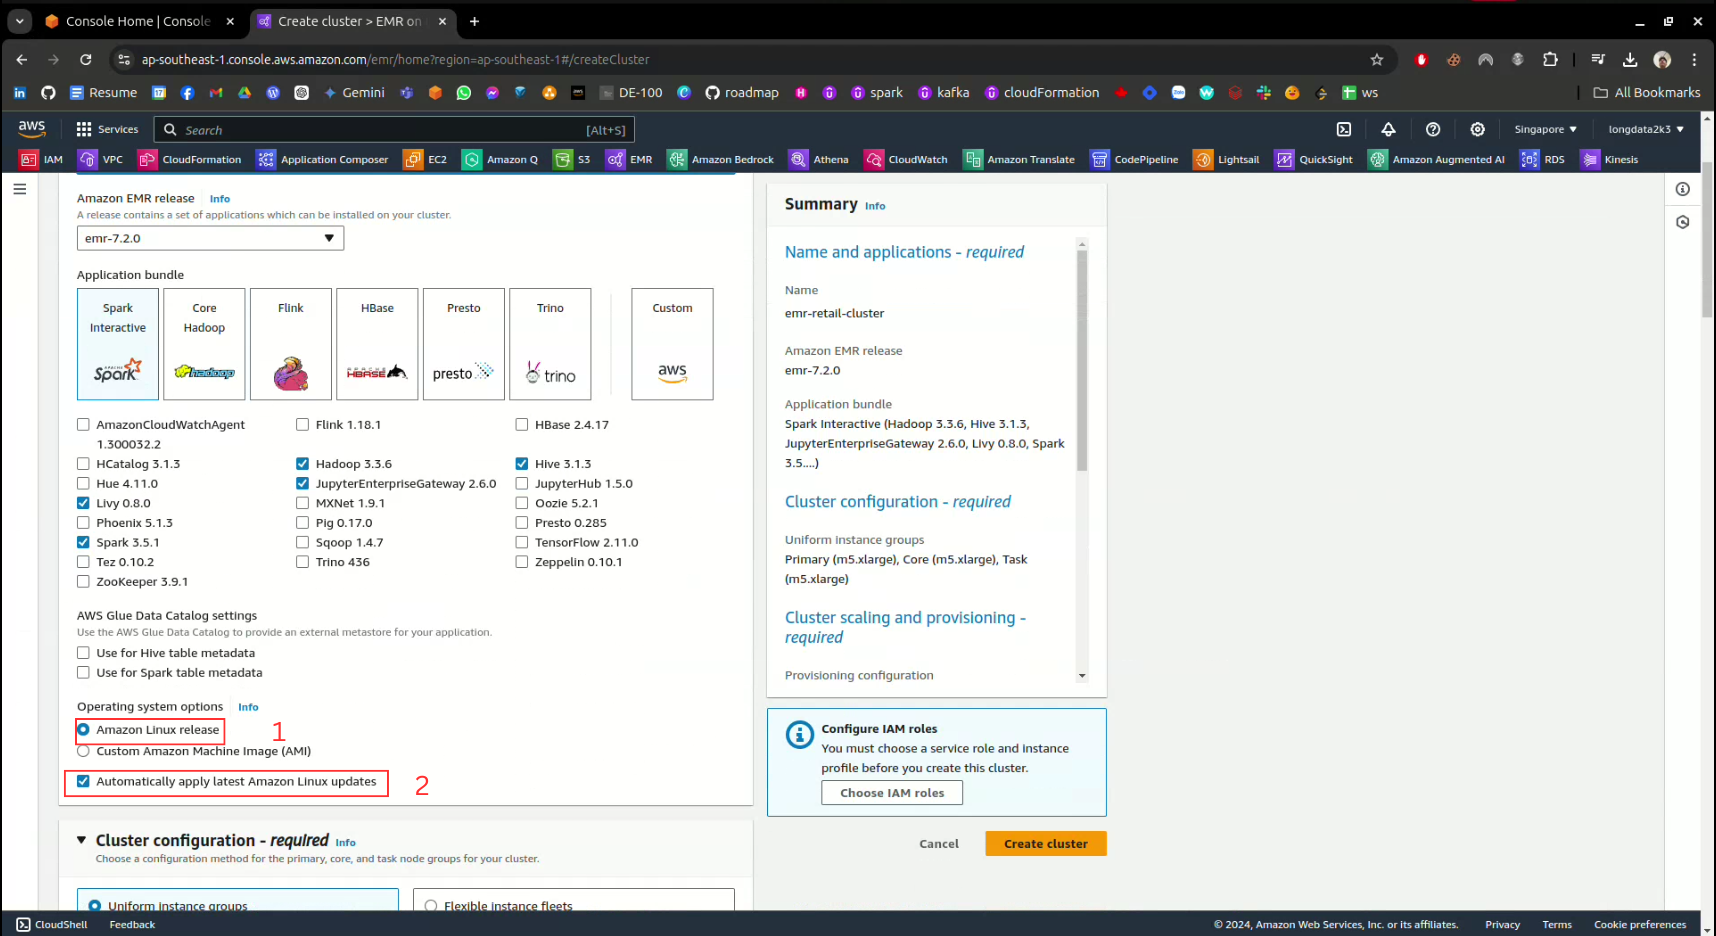
Task: Check Use for Hive table metadata
Action: (84, 653)
